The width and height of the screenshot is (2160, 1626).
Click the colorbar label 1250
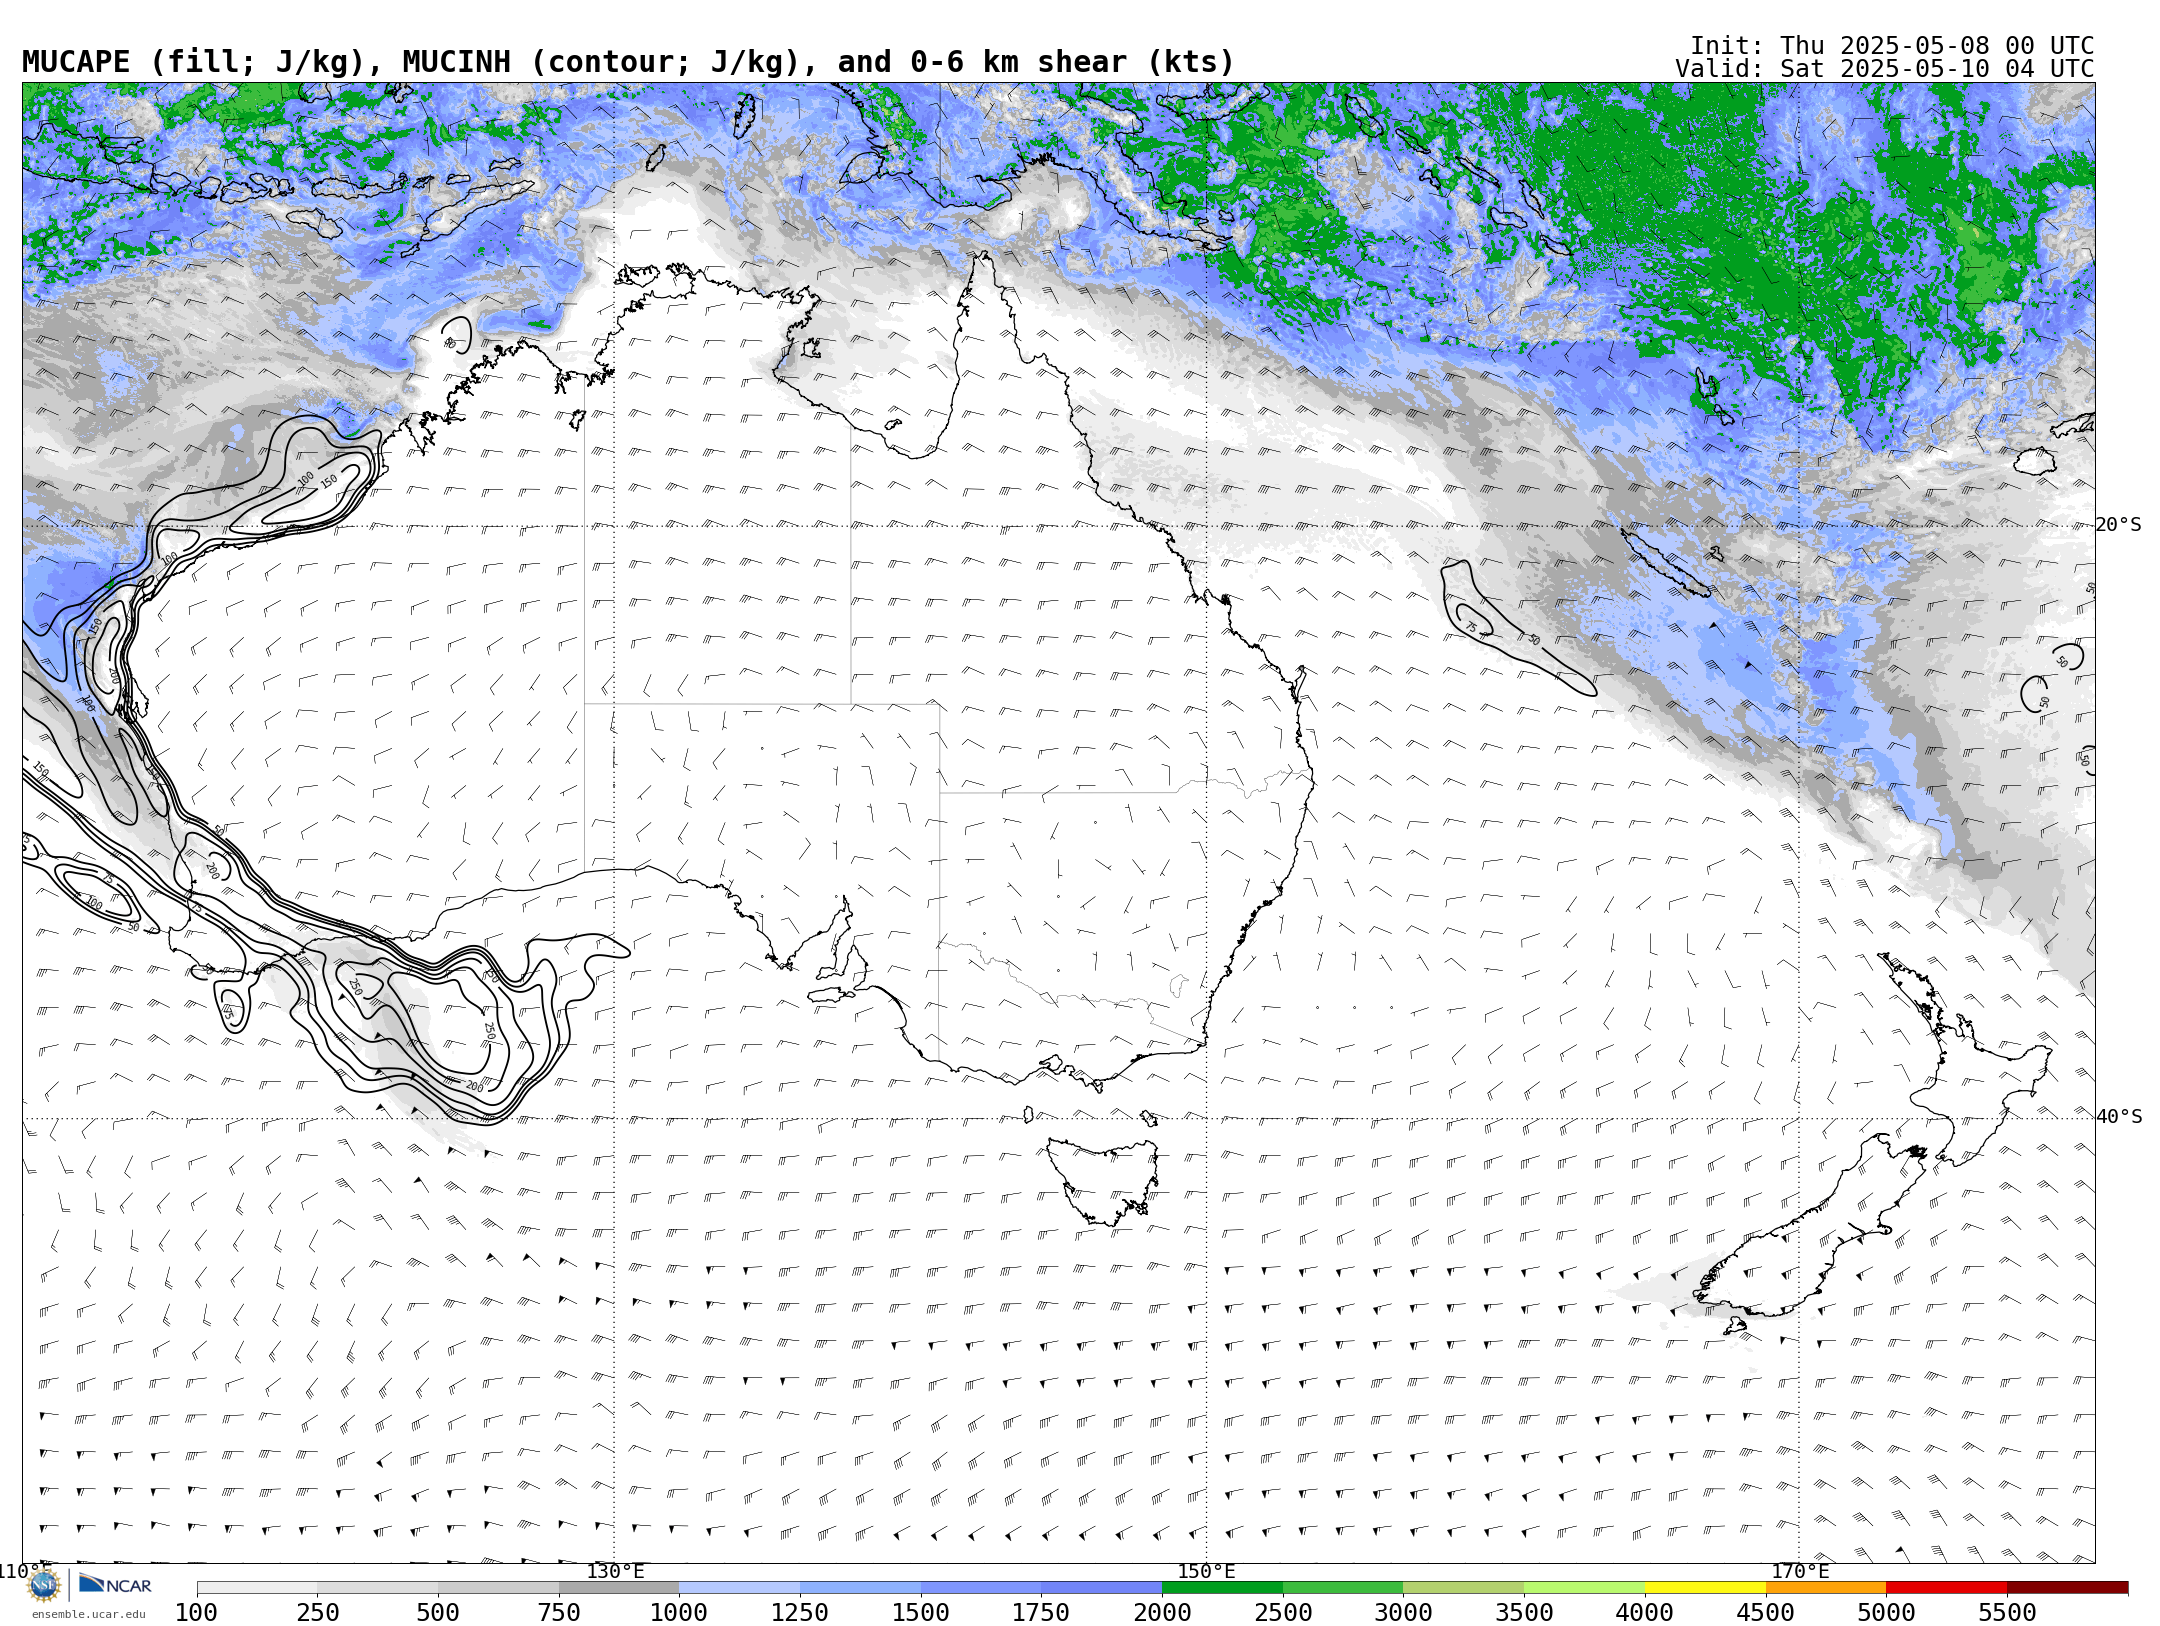(x=800, y=1613)
